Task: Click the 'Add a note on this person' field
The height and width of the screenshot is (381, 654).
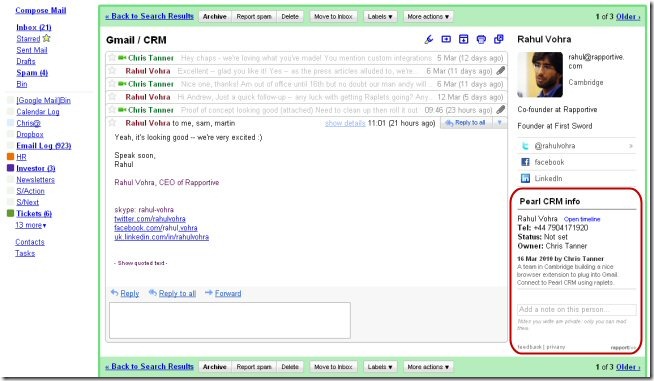Action: 576,309
